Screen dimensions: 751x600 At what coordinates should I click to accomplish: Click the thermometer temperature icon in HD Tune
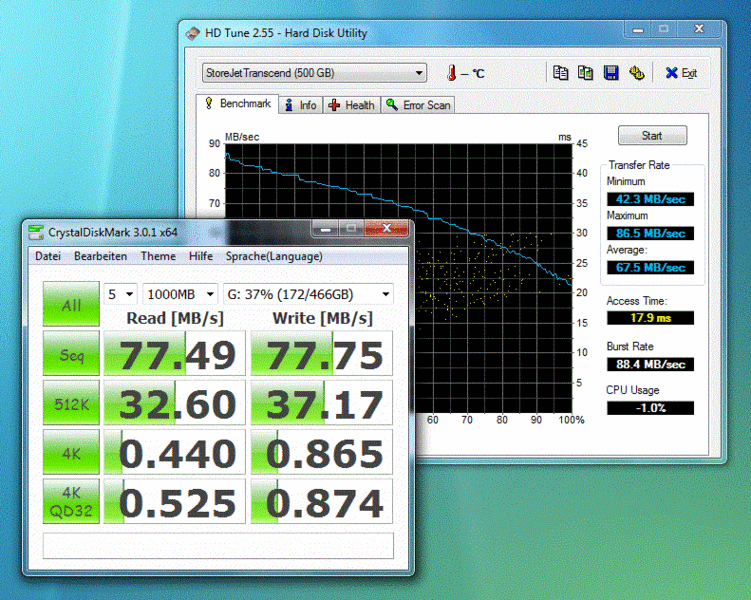451,73
